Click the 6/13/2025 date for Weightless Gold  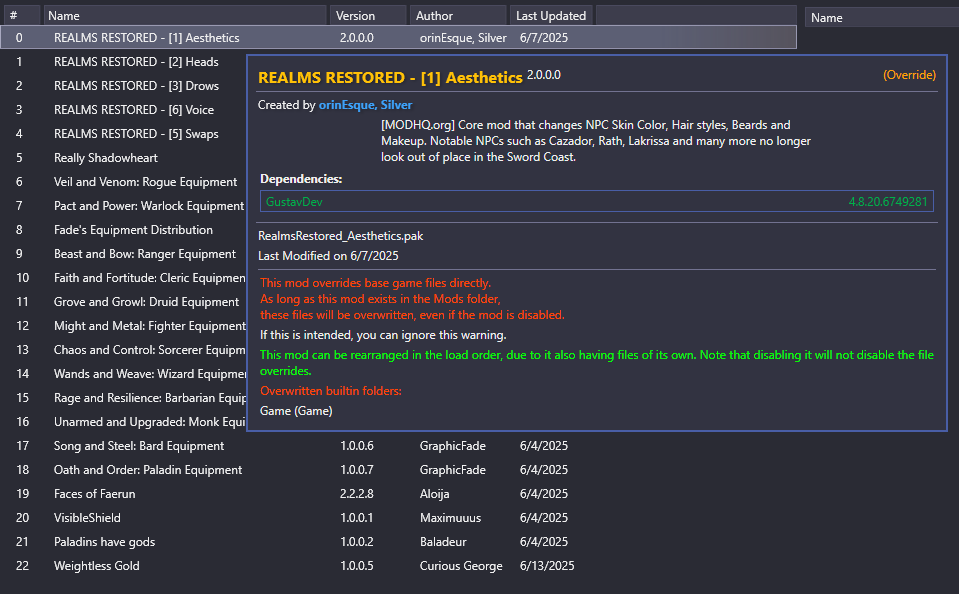pyautogui.click(x=547, y=565)
